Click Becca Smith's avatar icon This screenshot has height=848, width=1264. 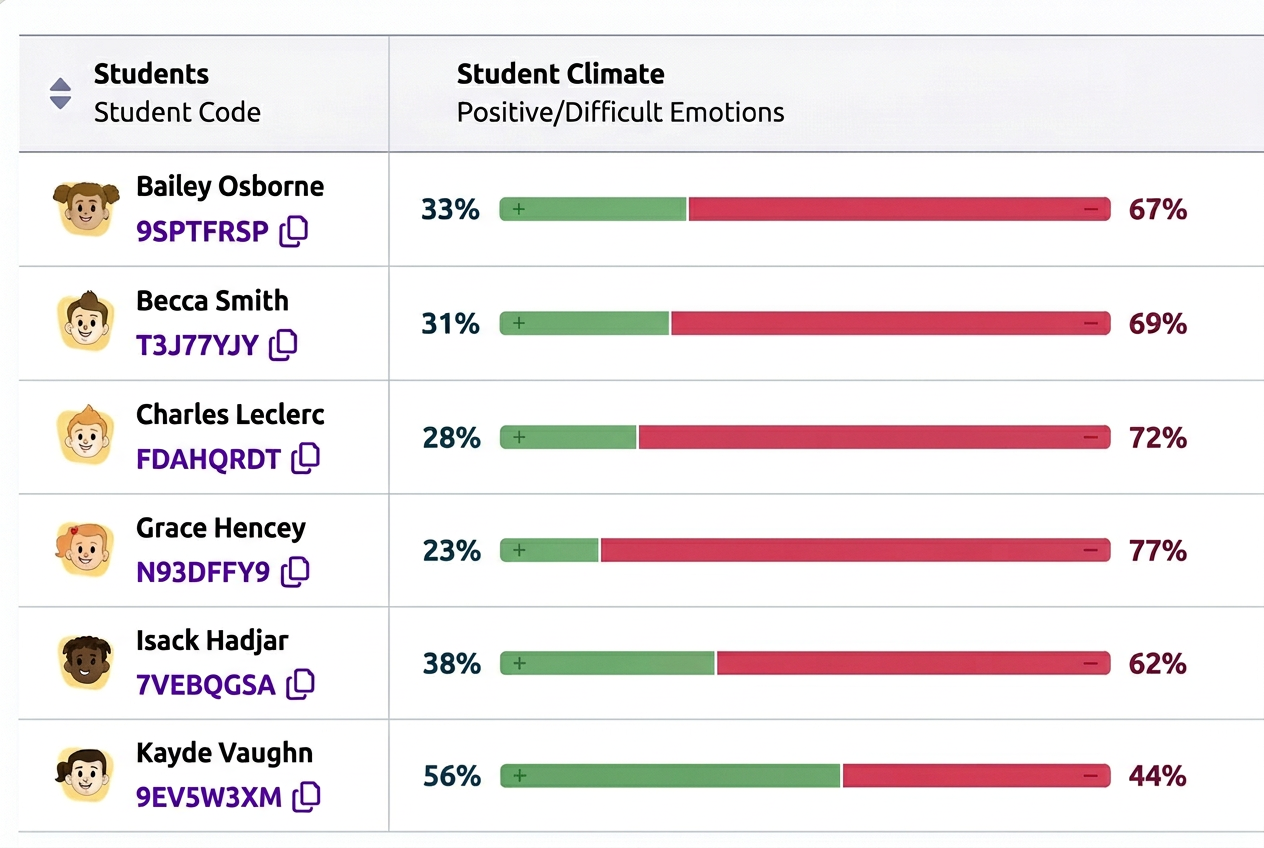point(85,321)
